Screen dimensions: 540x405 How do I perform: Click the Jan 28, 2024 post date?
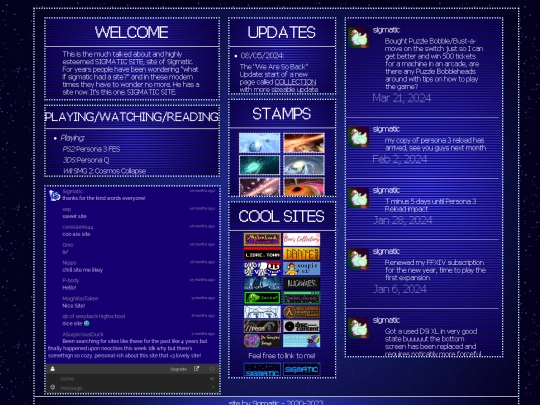point(403,220)
